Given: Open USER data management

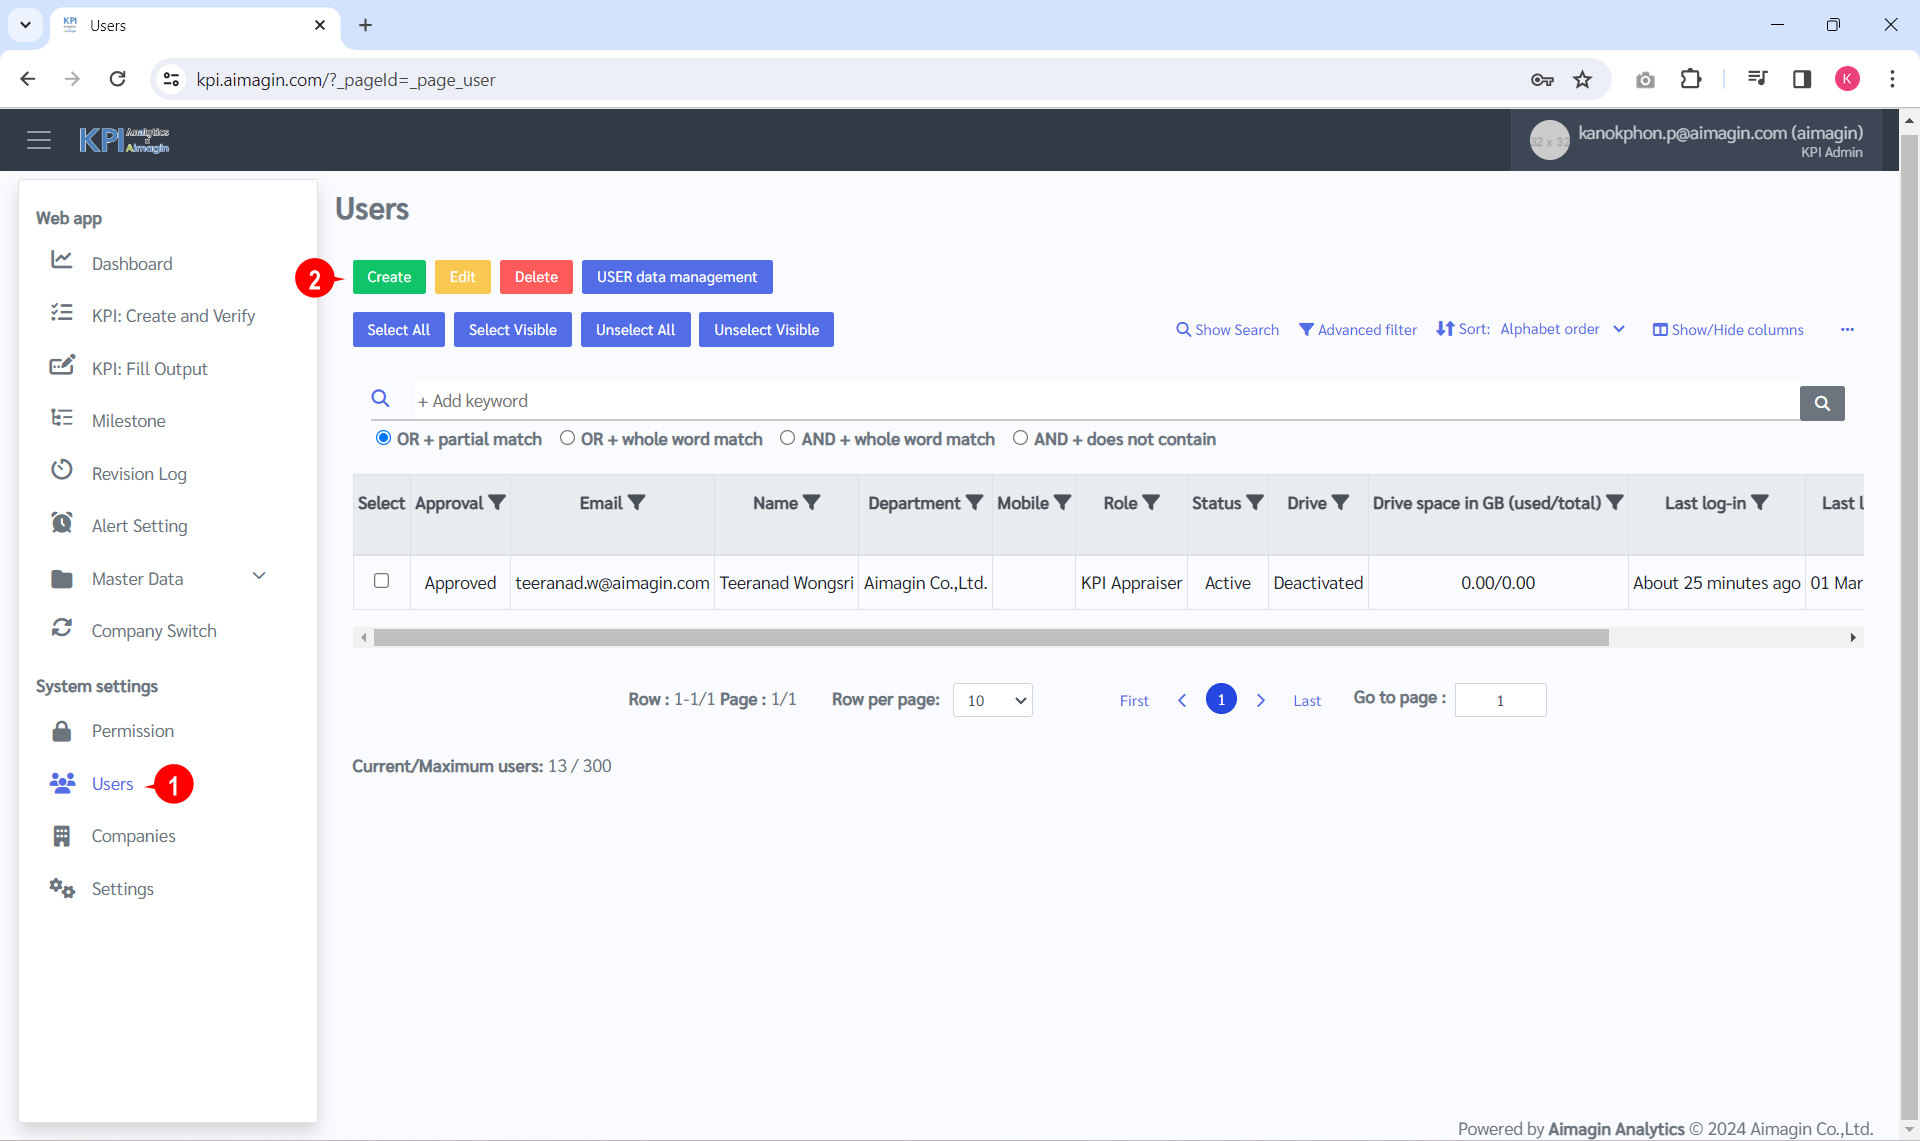Looking at the screenshot, I should tap(676, 276).
